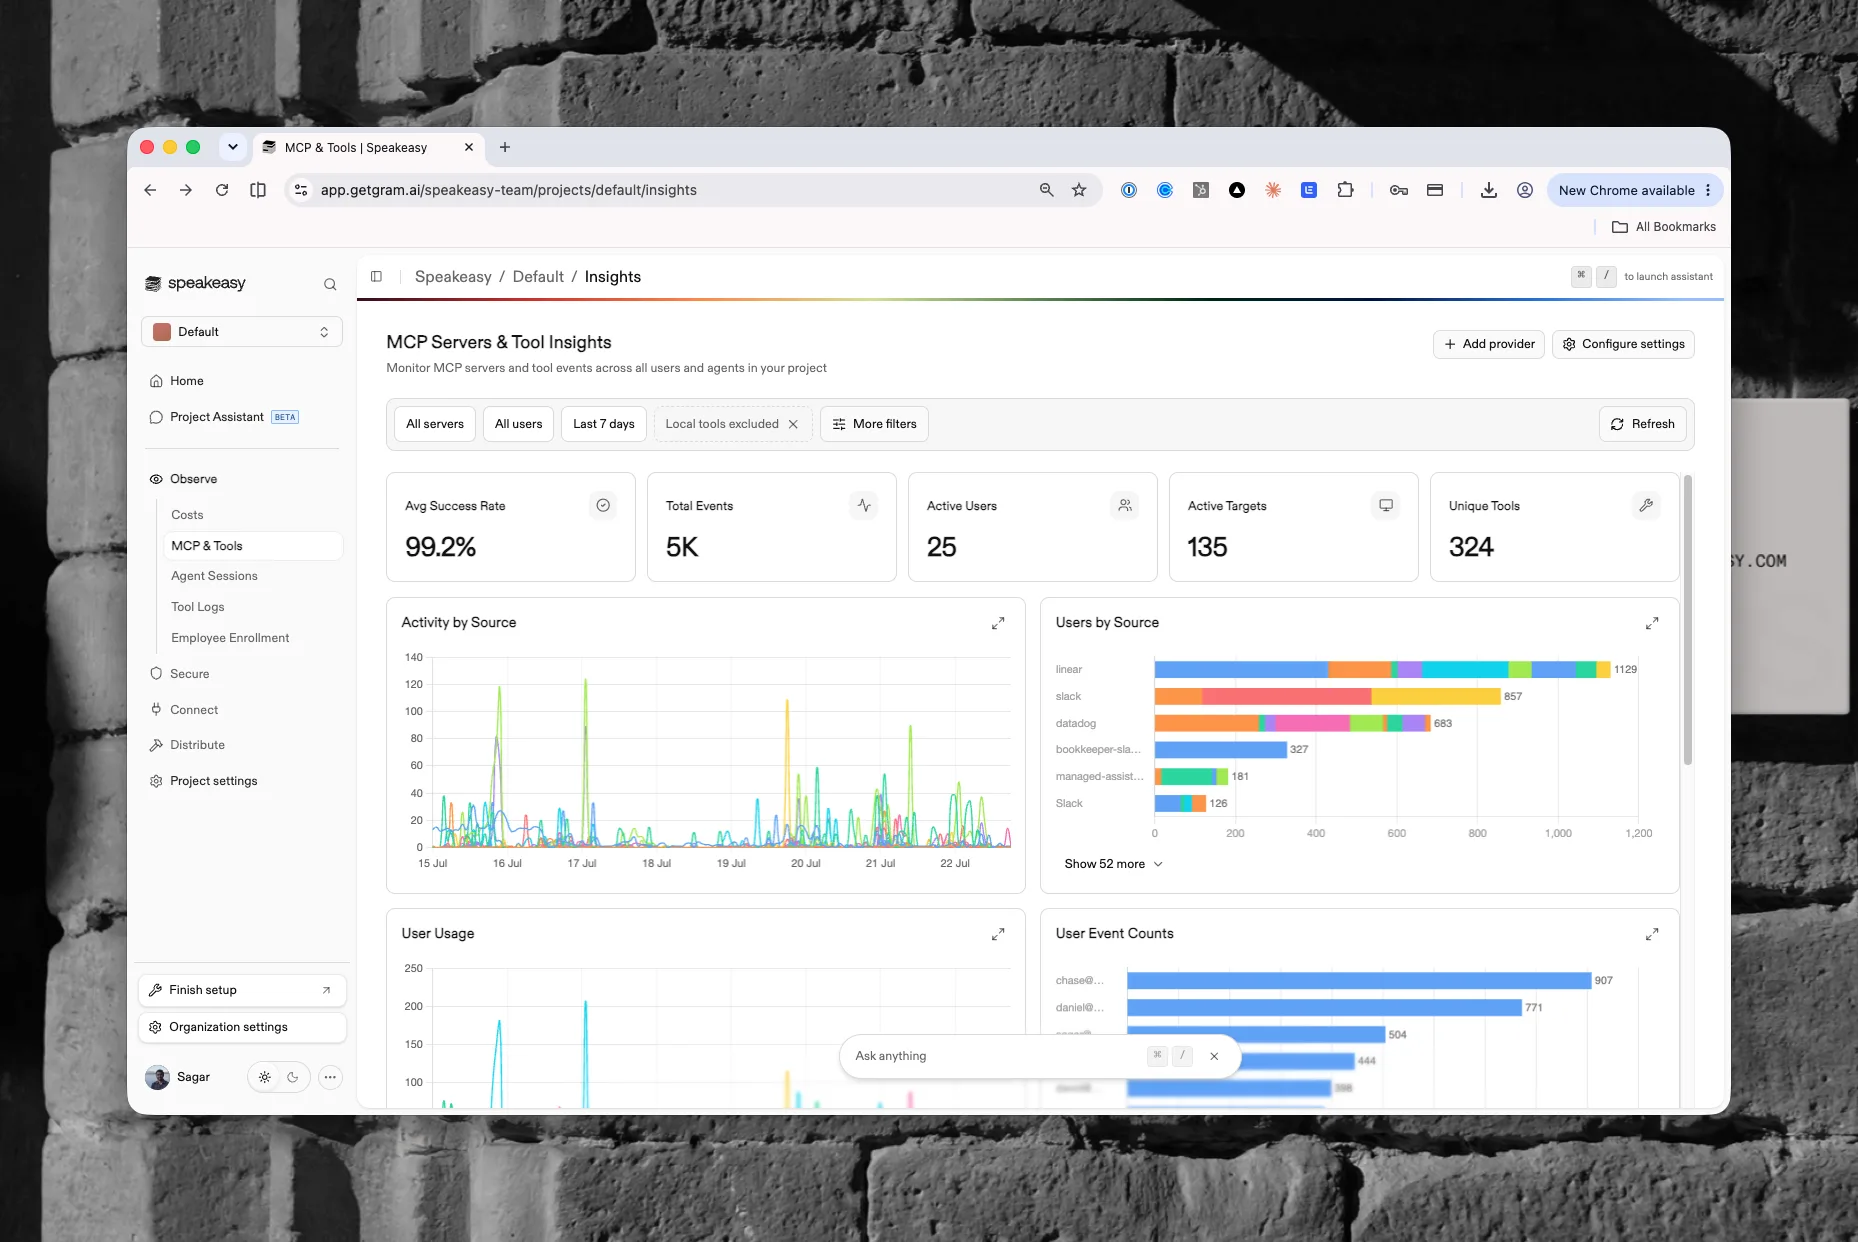
Task: Open All Bookmarks folder
Action: click(x=1664, y=227)
